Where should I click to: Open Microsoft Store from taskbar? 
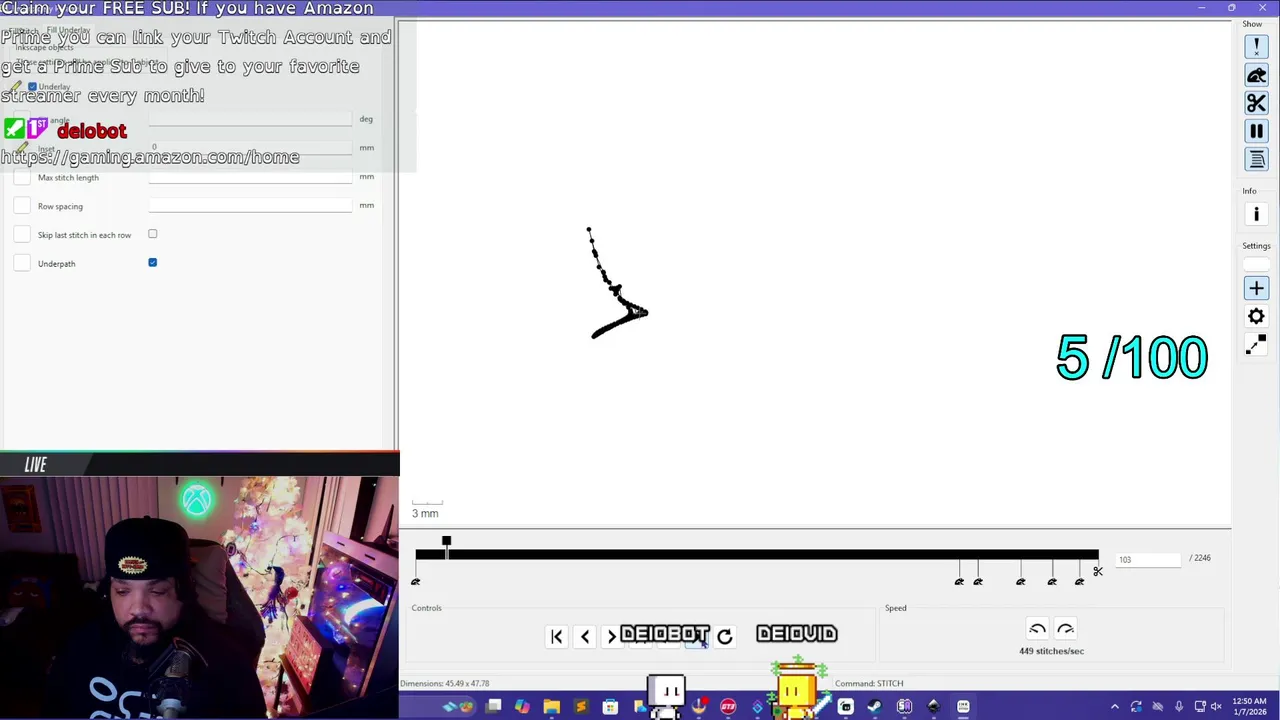pyautogui.click(x=610, y=707)
